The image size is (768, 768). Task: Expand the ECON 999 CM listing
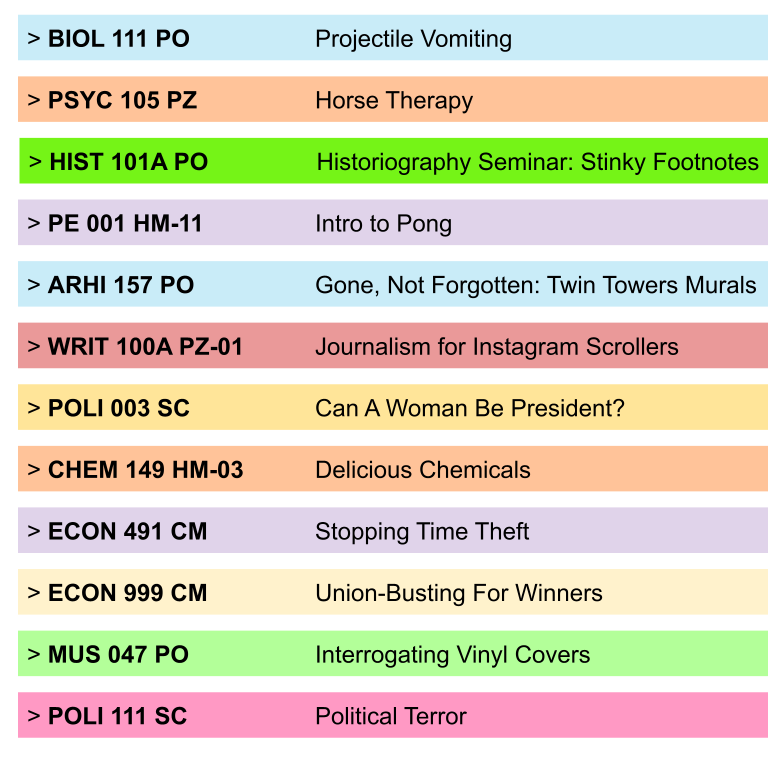[34, 593]
